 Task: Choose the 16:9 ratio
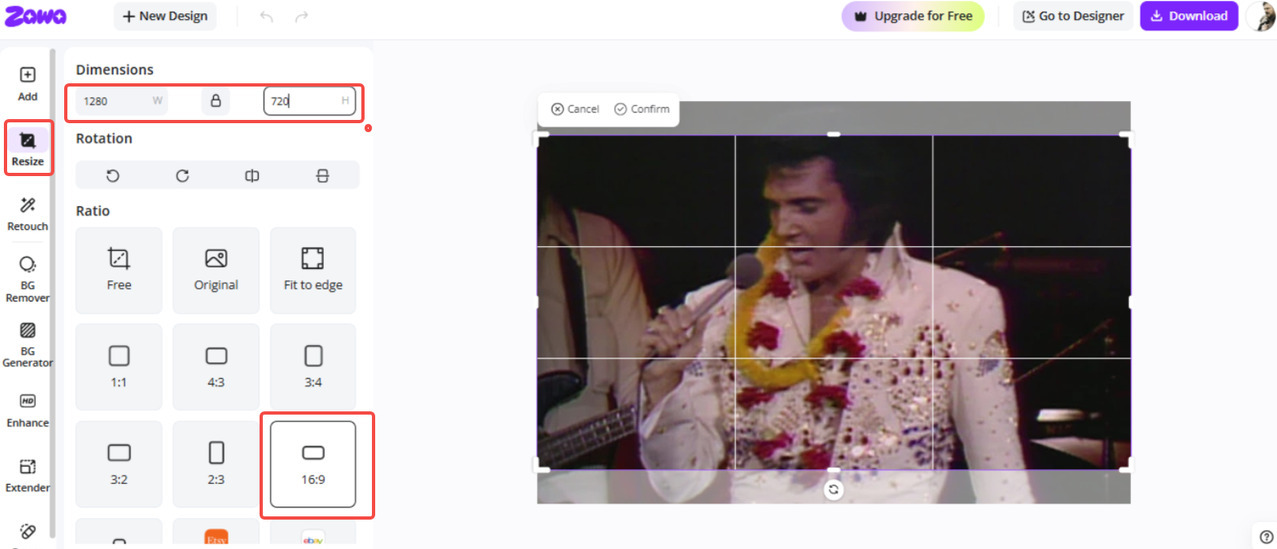click(313, 464)
